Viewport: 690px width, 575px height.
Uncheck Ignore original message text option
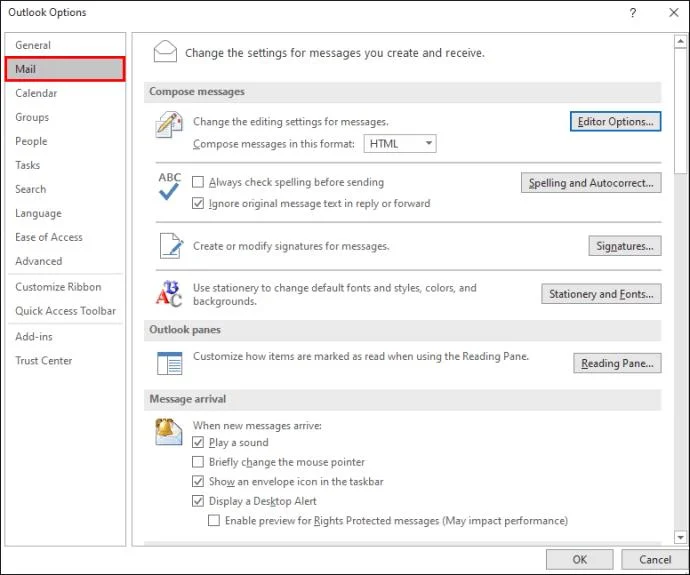coord(198,203)
